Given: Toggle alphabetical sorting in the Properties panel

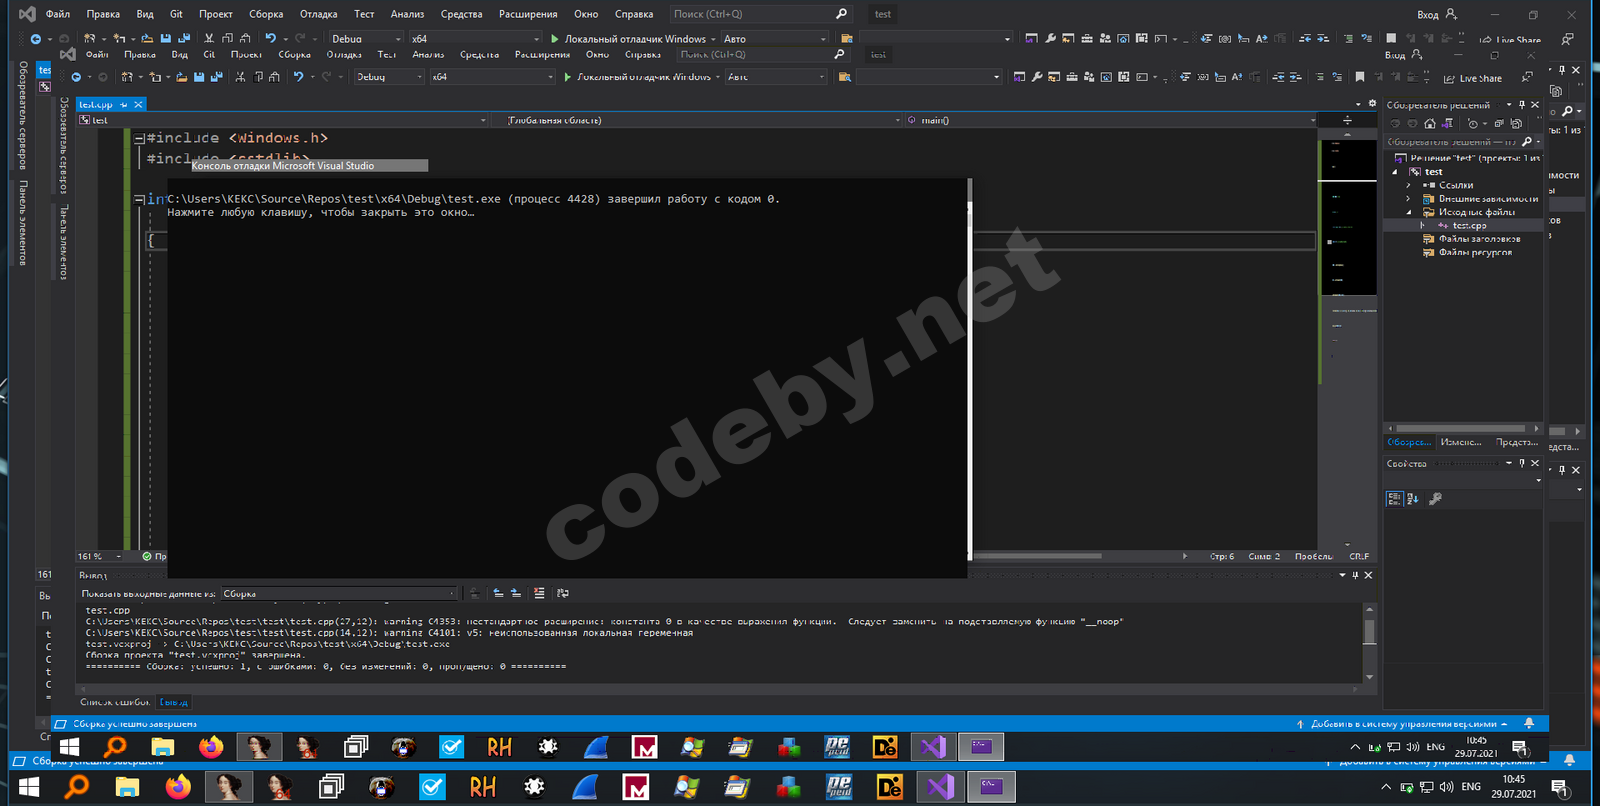Looking at the screenshot, I should click(1413, 499).
